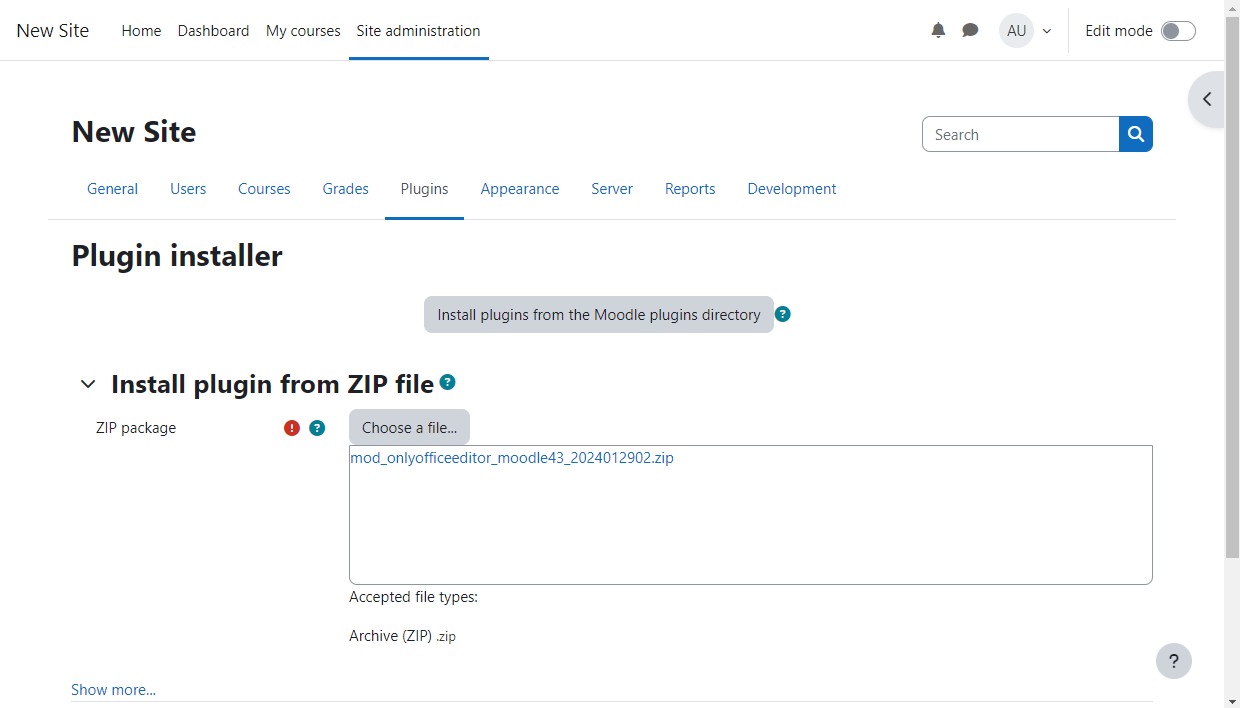Open the Dashboard menu item
This screenshot has width=1240, height=708.
pyautogui.click(x=213, y=31)
